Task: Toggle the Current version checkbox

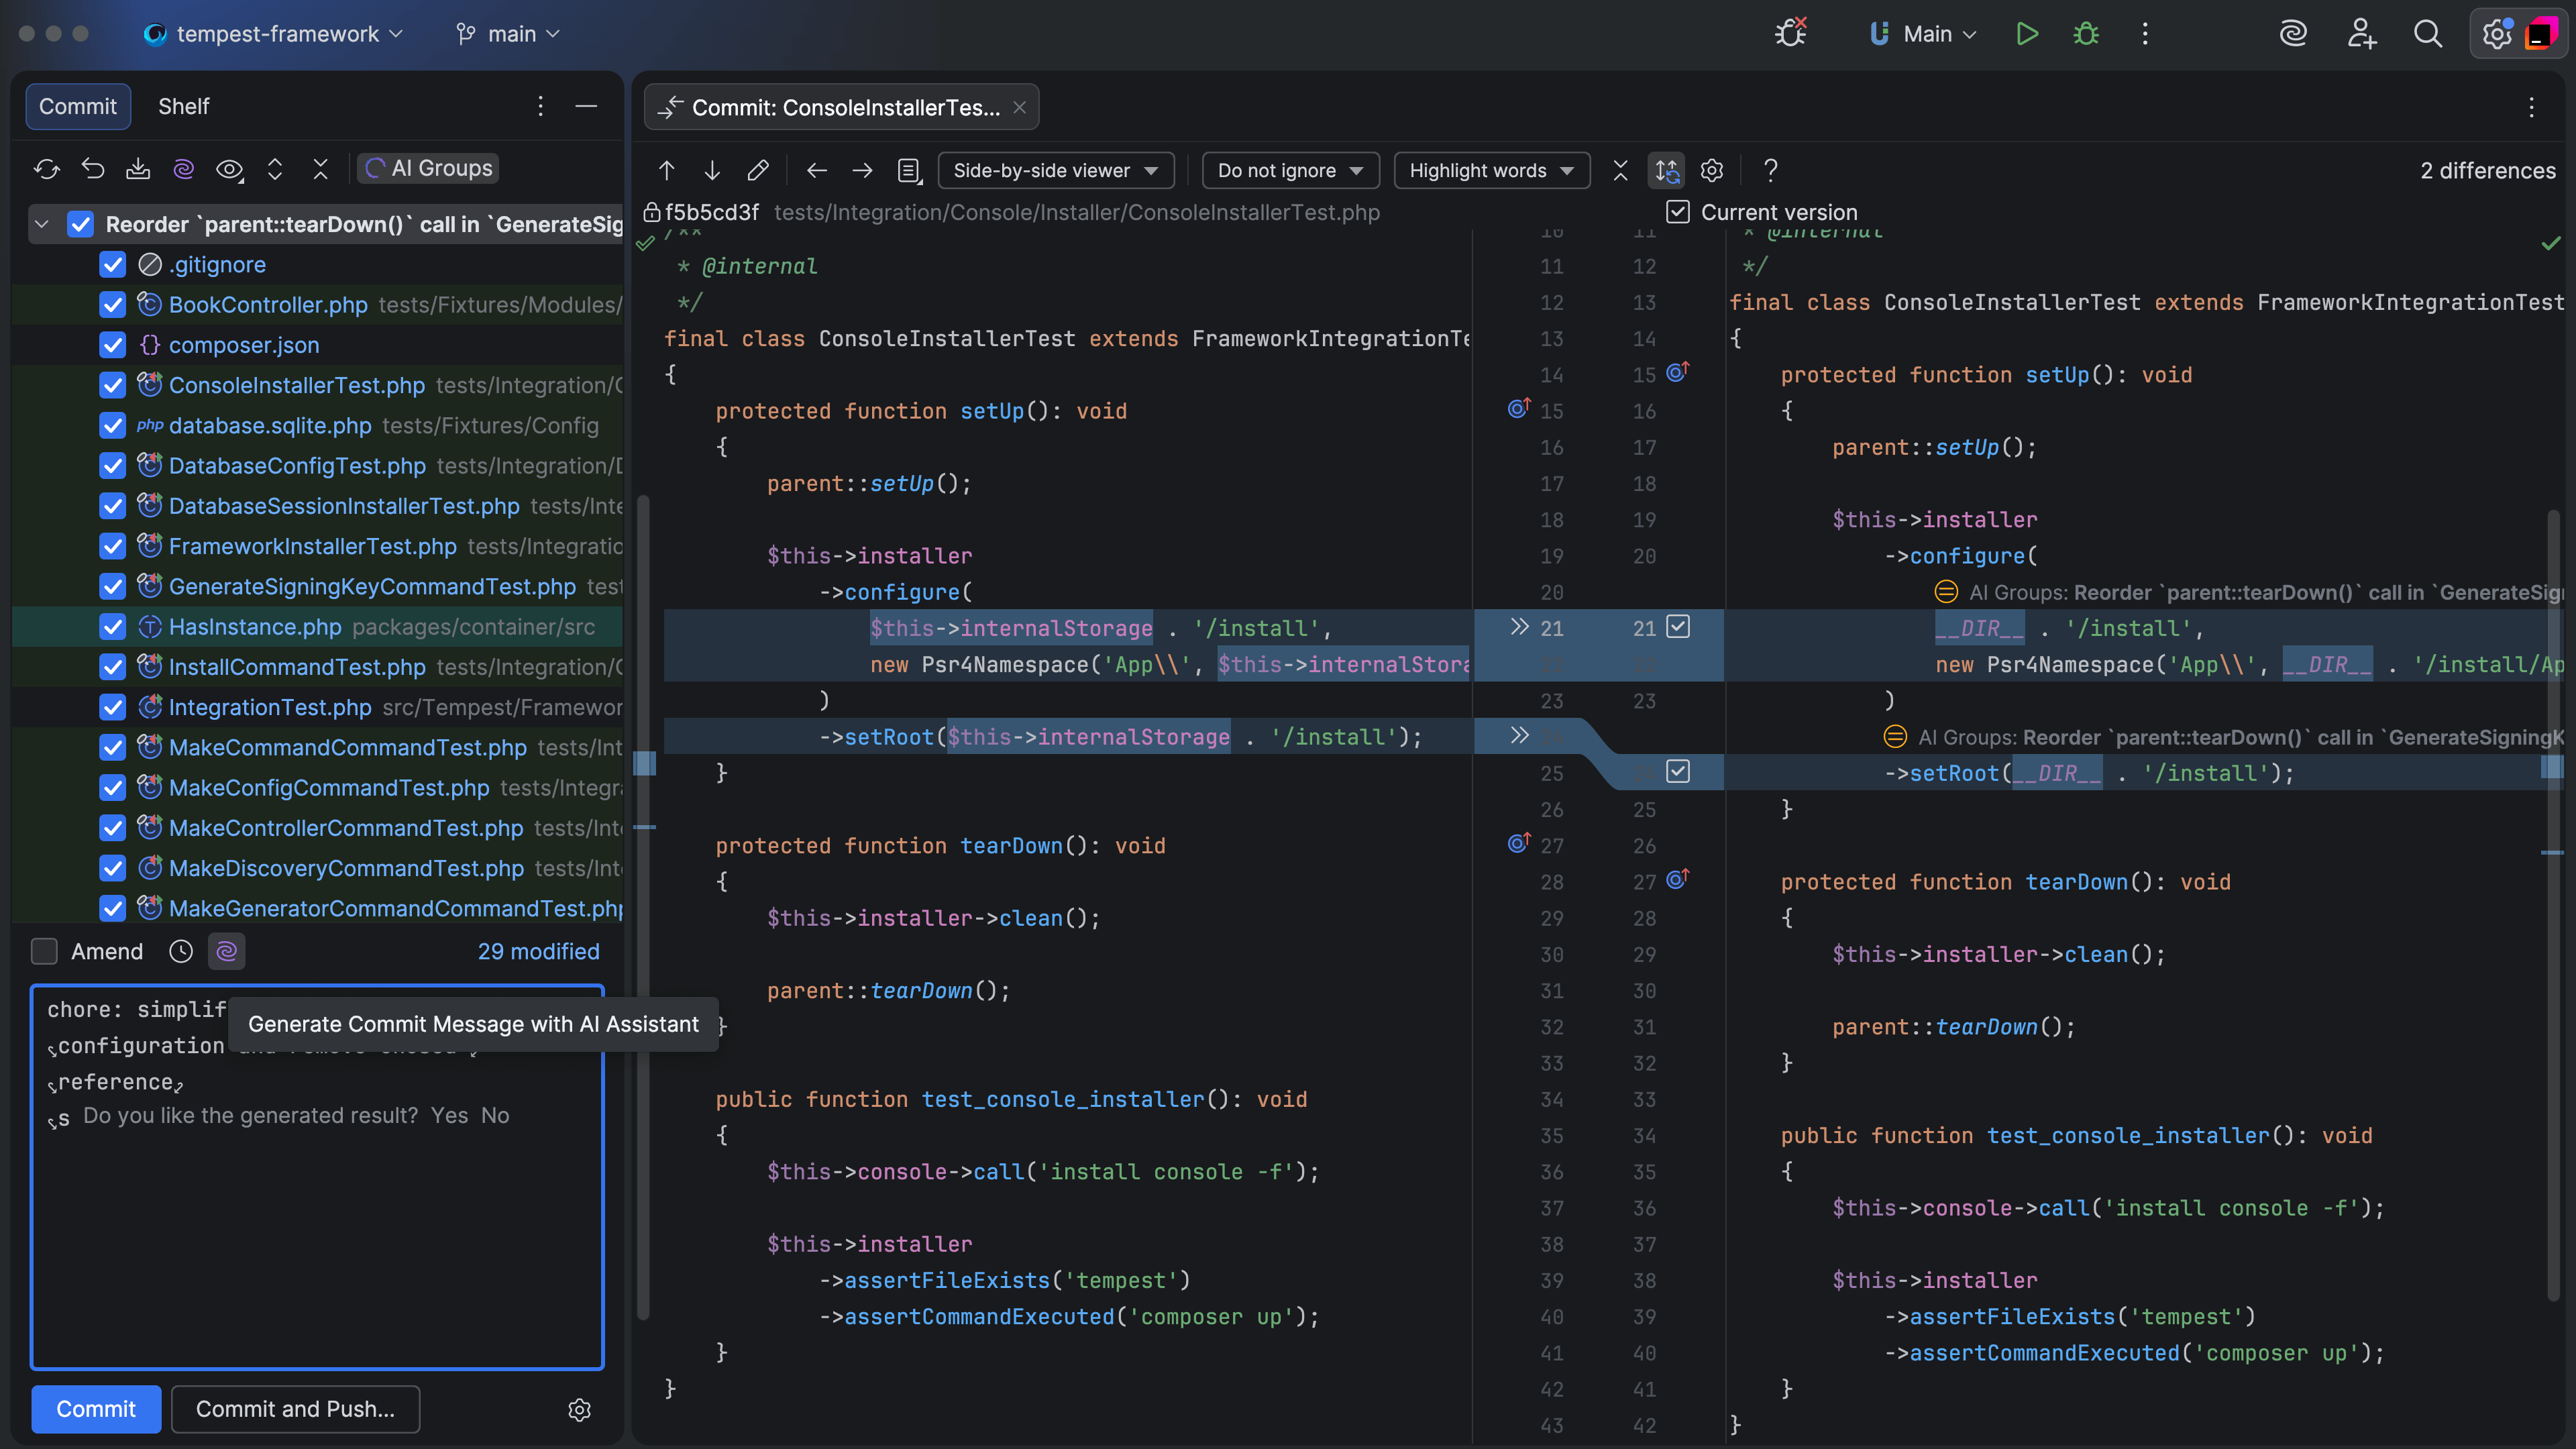Action: coord(1678,211)
